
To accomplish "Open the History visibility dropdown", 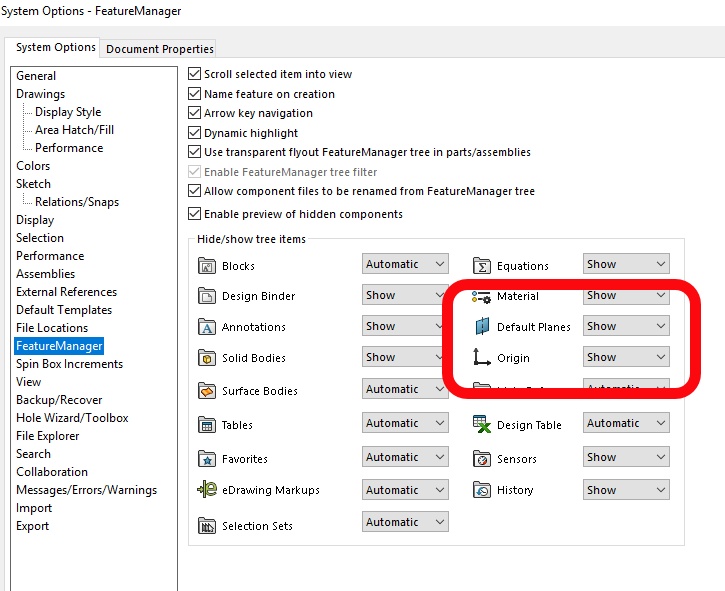I will 626,490.
